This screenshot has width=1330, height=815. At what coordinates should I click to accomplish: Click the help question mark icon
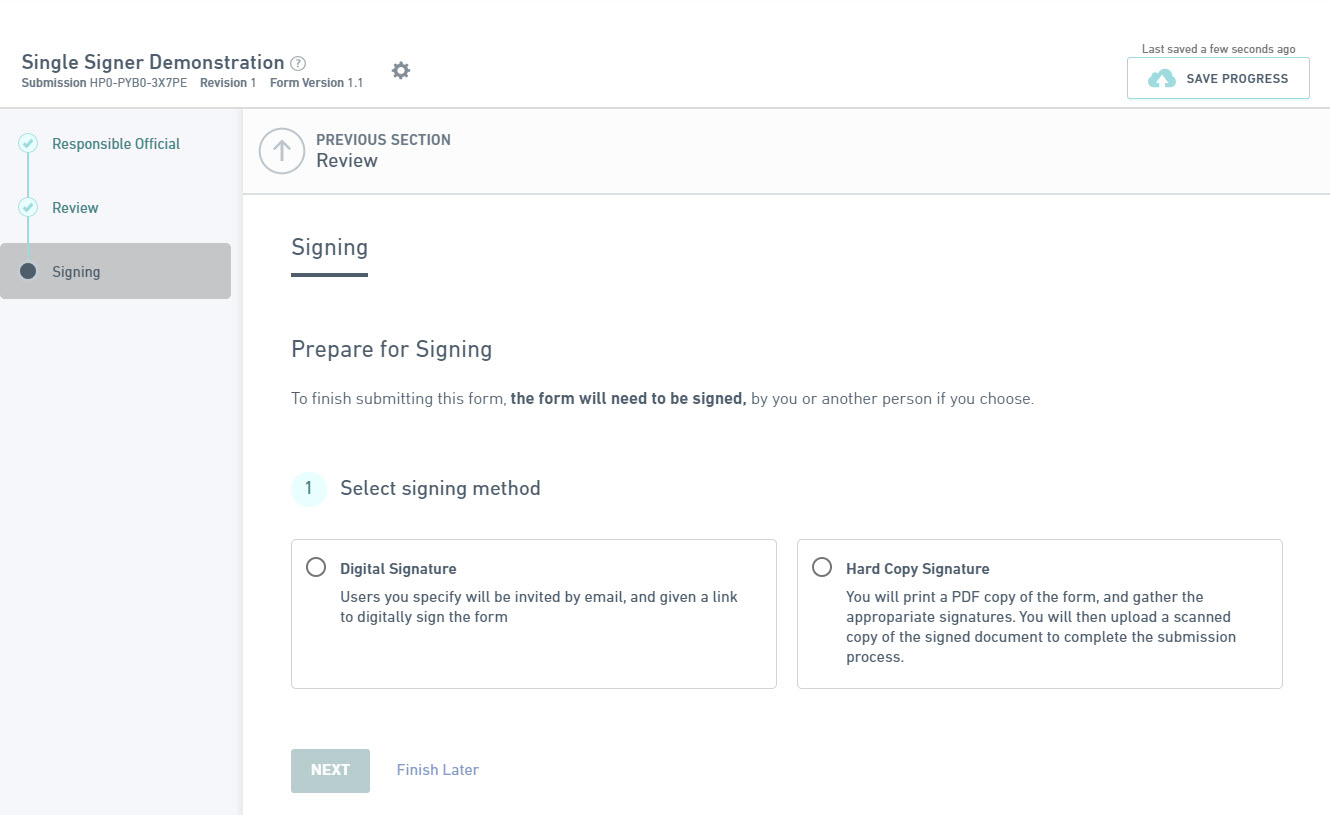point(298,63)
